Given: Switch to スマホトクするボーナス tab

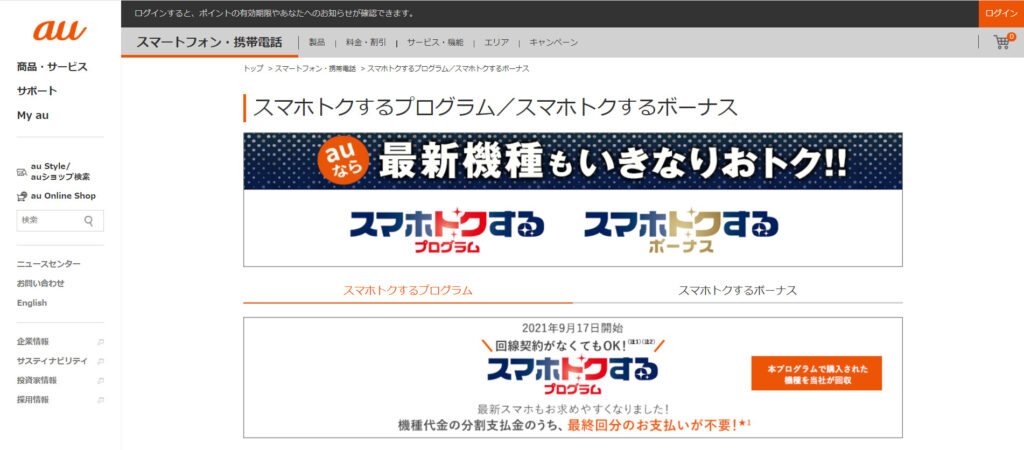Looking at the screenshot, I should (x=737, y=290).
